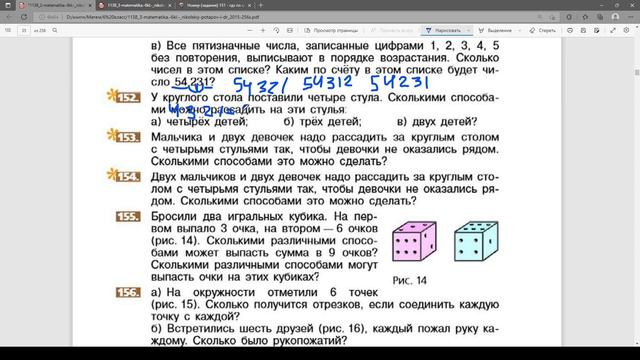Add this page to favorites with the star icon

[552, 17]
